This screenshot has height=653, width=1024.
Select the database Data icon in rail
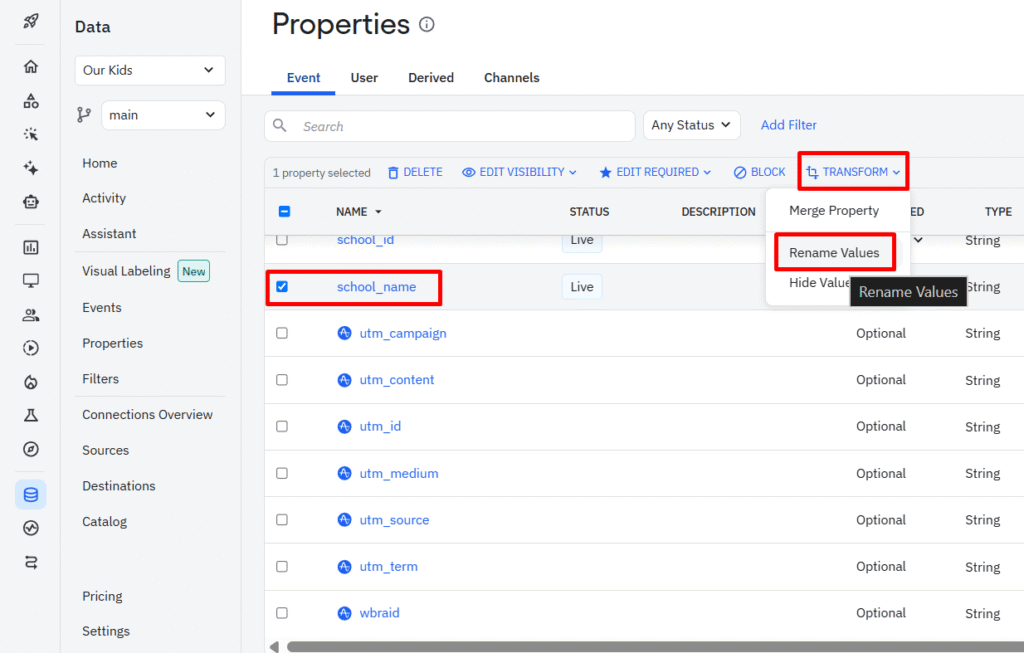click(x=31, y=494)
